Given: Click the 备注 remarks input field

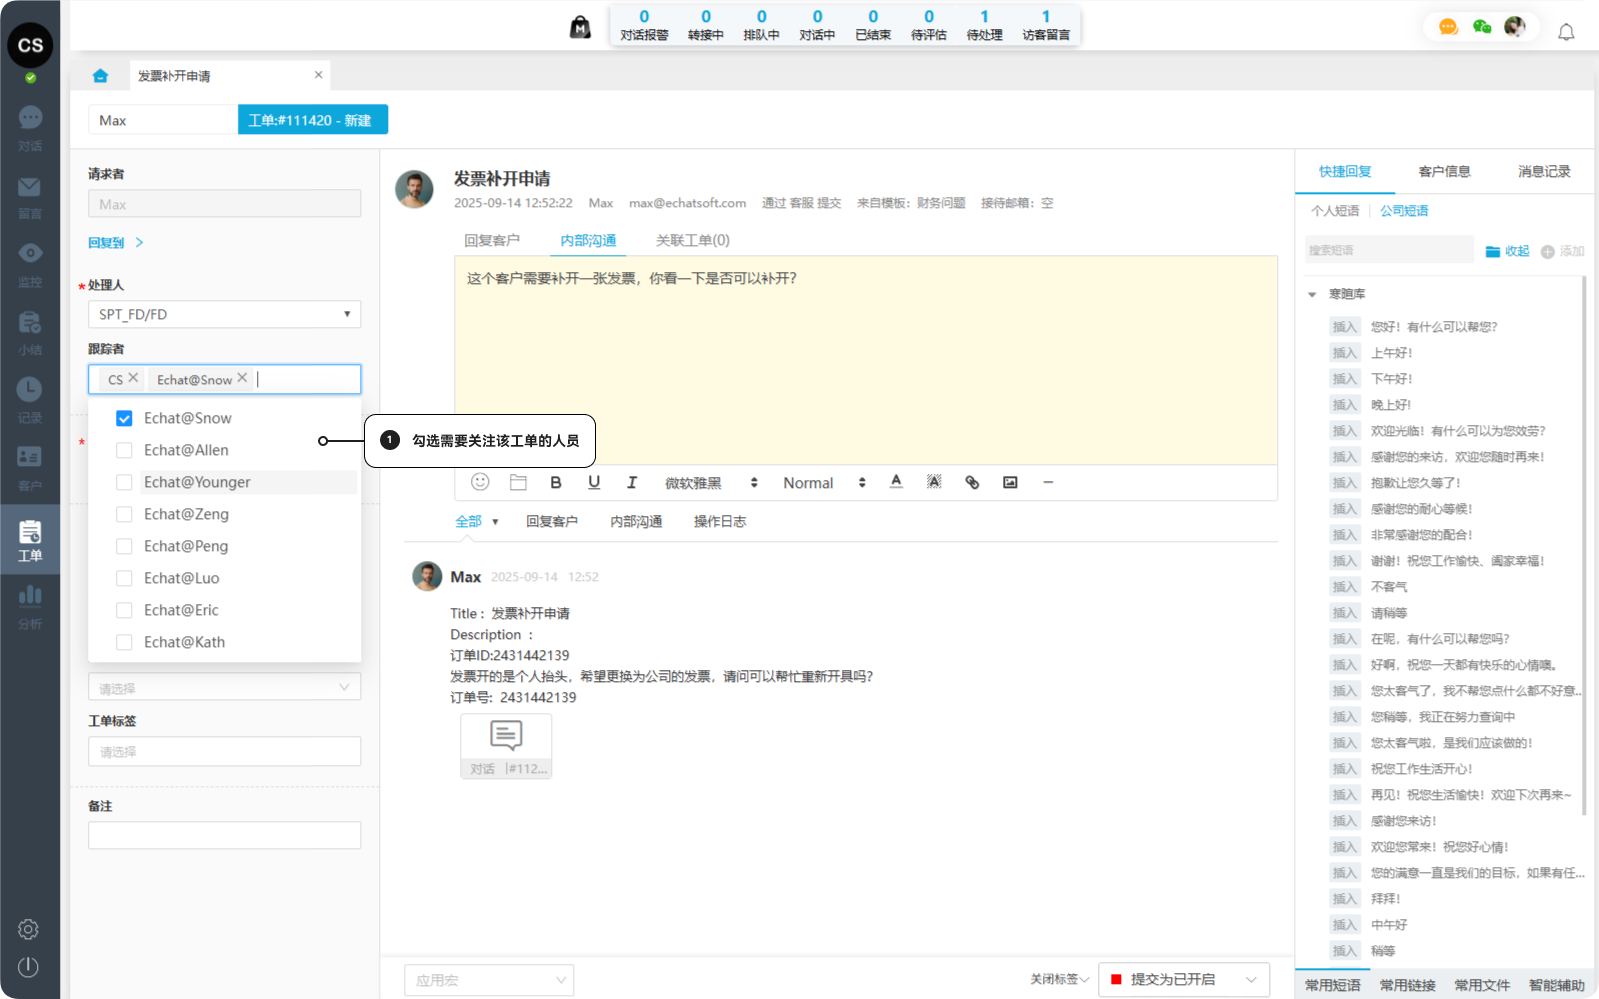Looking at the screenshot, I should pyautogui.click(x=224, y=835).
